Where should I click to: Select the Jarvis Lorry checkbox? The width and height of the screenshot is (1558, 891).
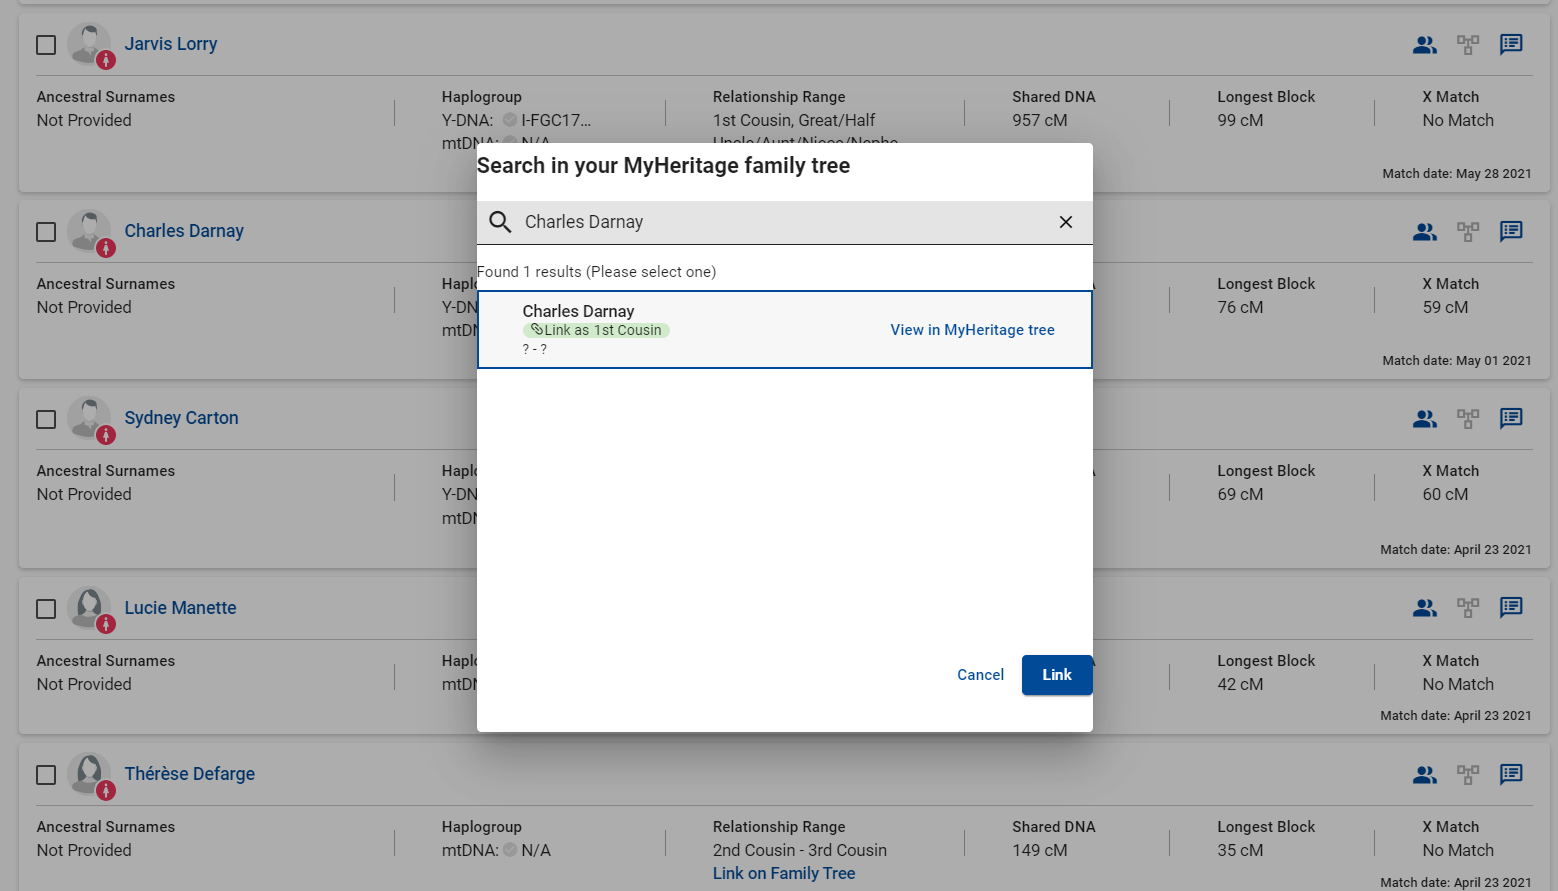[x=46, y=45]
